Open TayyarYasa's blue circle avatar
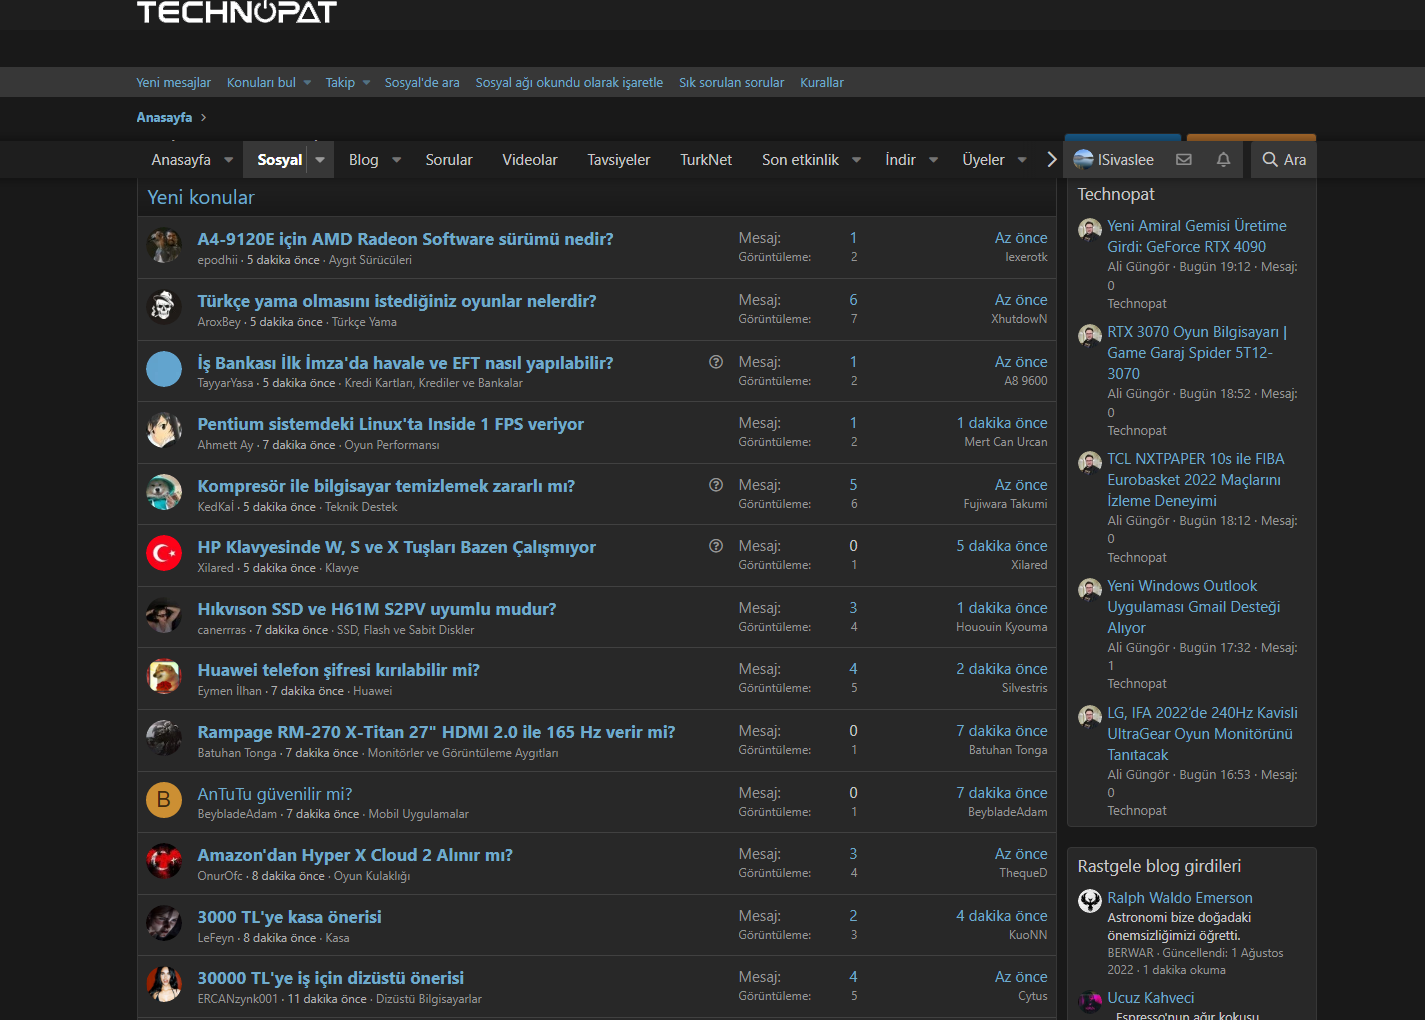 click(x=164, y=369)
